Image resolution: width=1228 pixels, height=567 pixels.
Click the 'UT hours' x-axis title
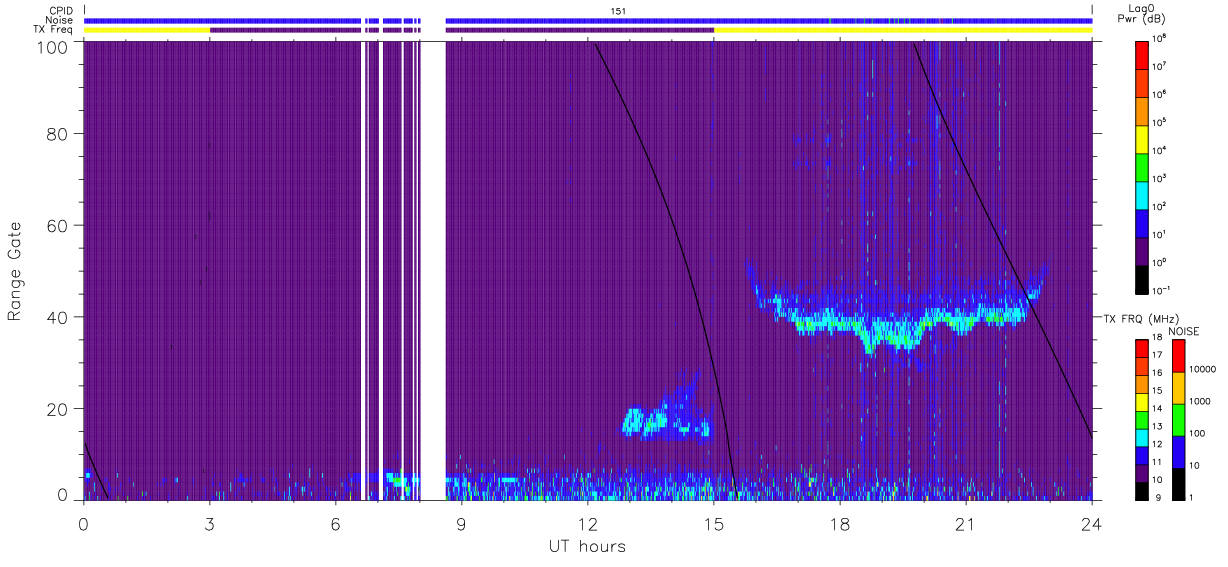pos(587,547)
